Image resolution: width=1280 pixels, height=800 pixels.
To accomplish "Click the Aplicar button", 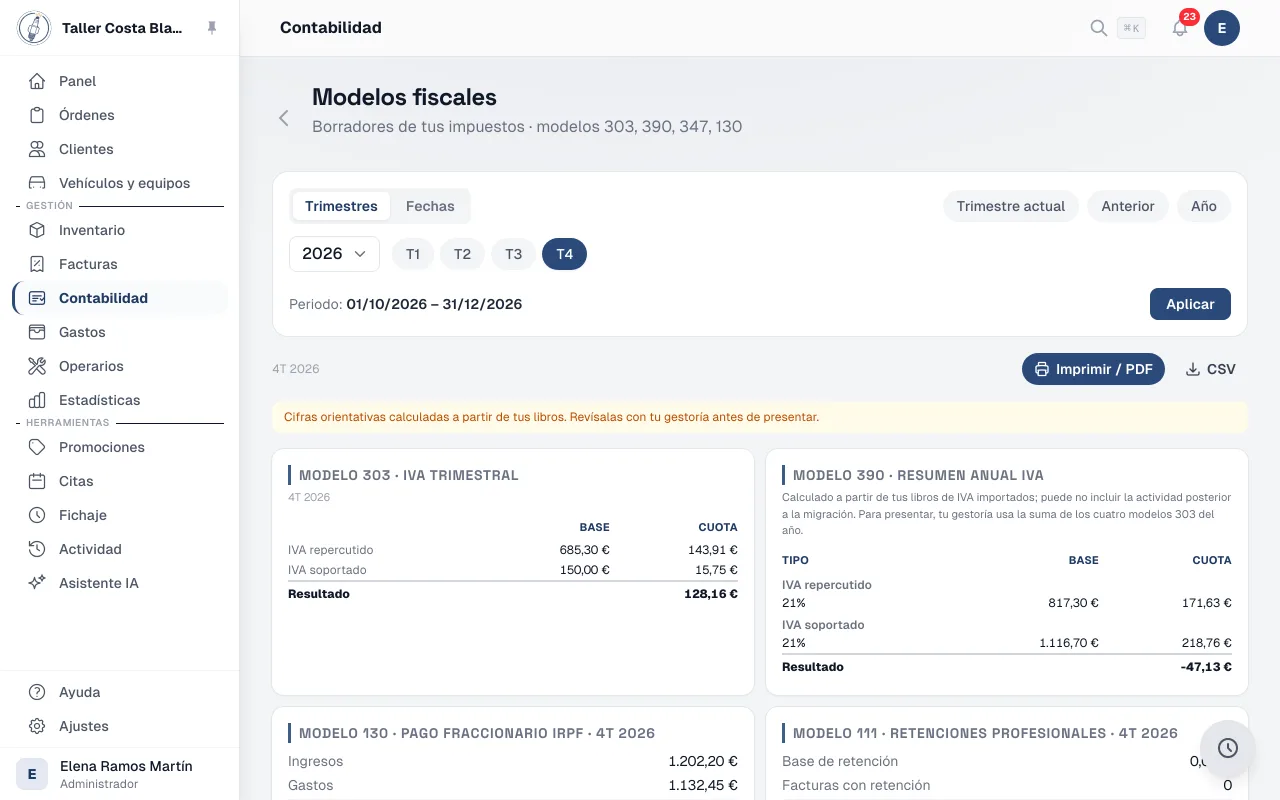I will (x=1190, y=304).
